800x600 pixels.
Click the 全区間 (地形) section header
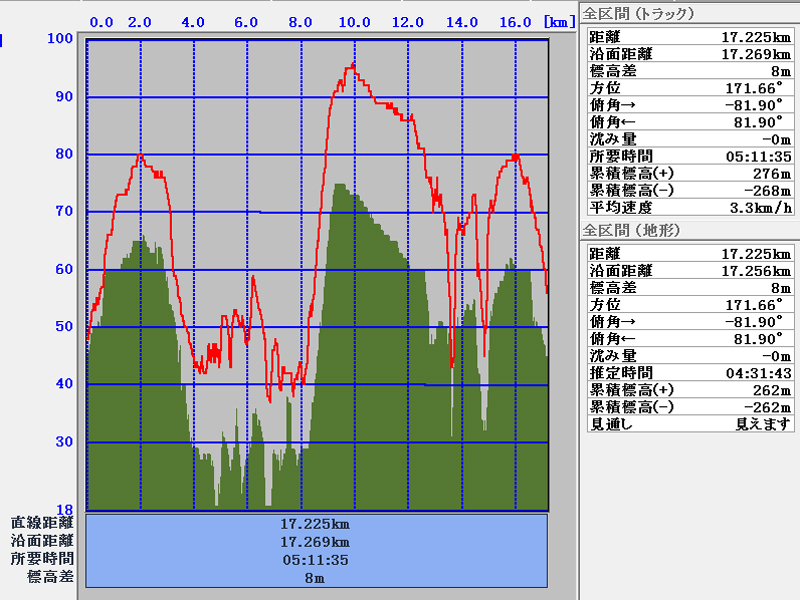[x=631, y=230]
